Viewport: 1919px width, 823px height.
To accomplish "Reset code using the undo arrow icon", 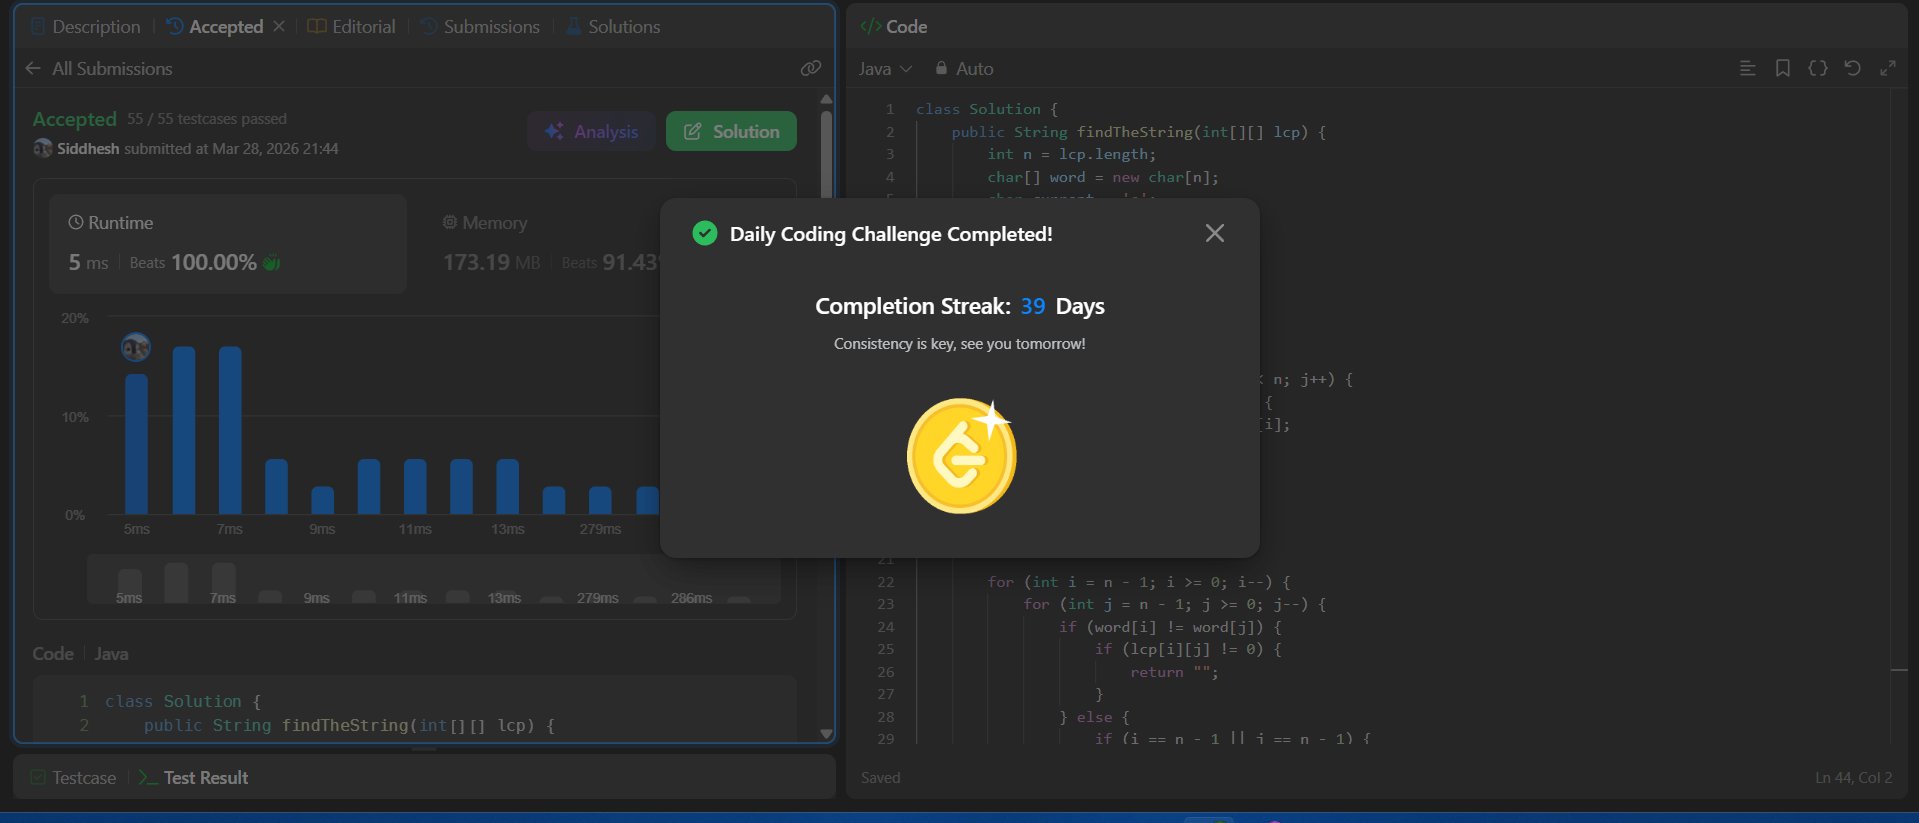I will [x=1852, y=68].
